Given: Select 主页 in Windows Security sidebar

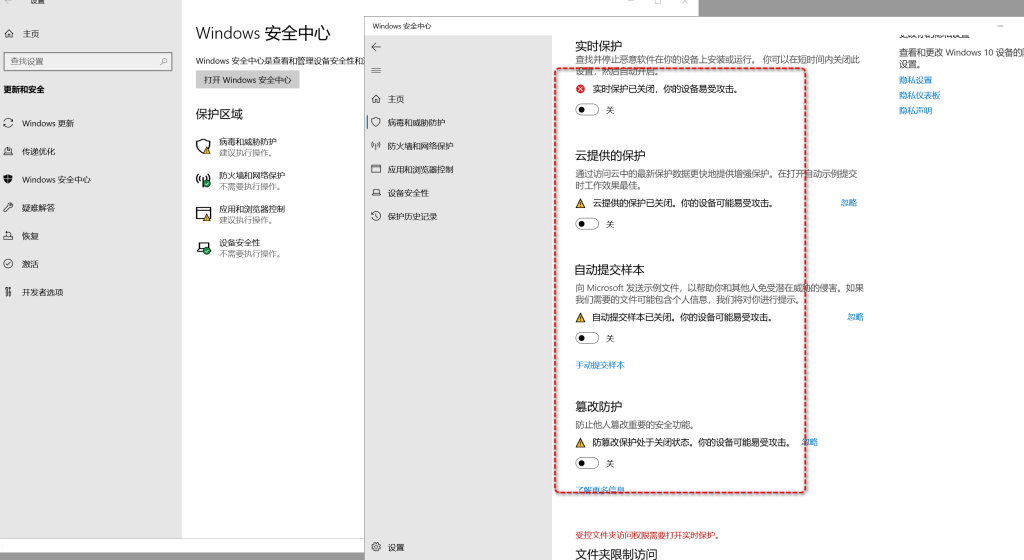Looking at the screenshot, I should [x=396, y=99].
